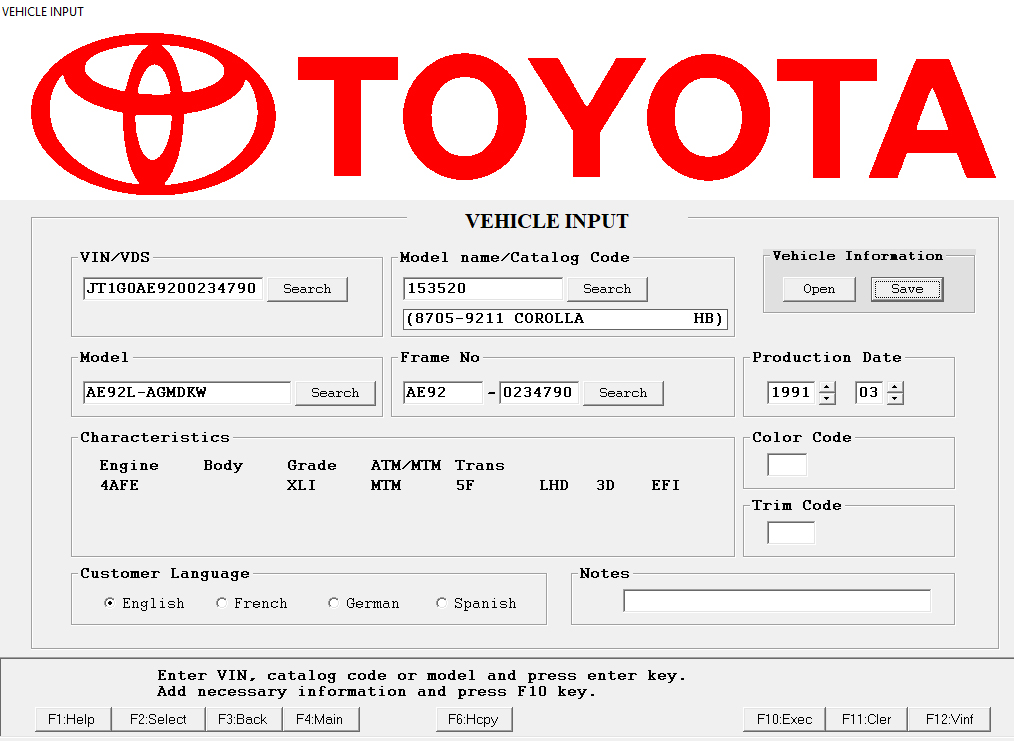The height and width of the screenshot is (741, 1014).
Task: Increase the production year with up arrow
Action: 827,387
